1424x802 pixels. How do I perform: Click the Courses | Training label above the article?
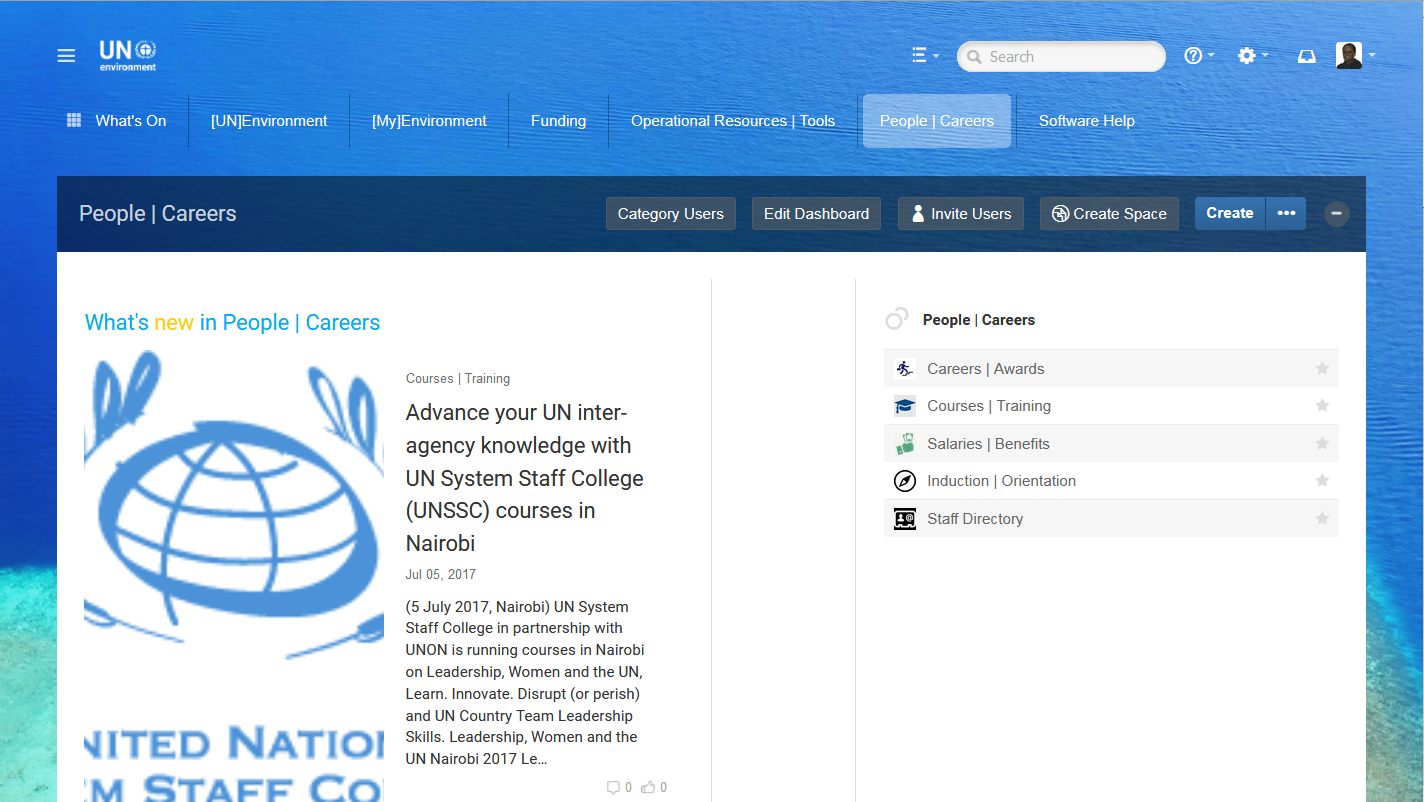click(458, 378)
